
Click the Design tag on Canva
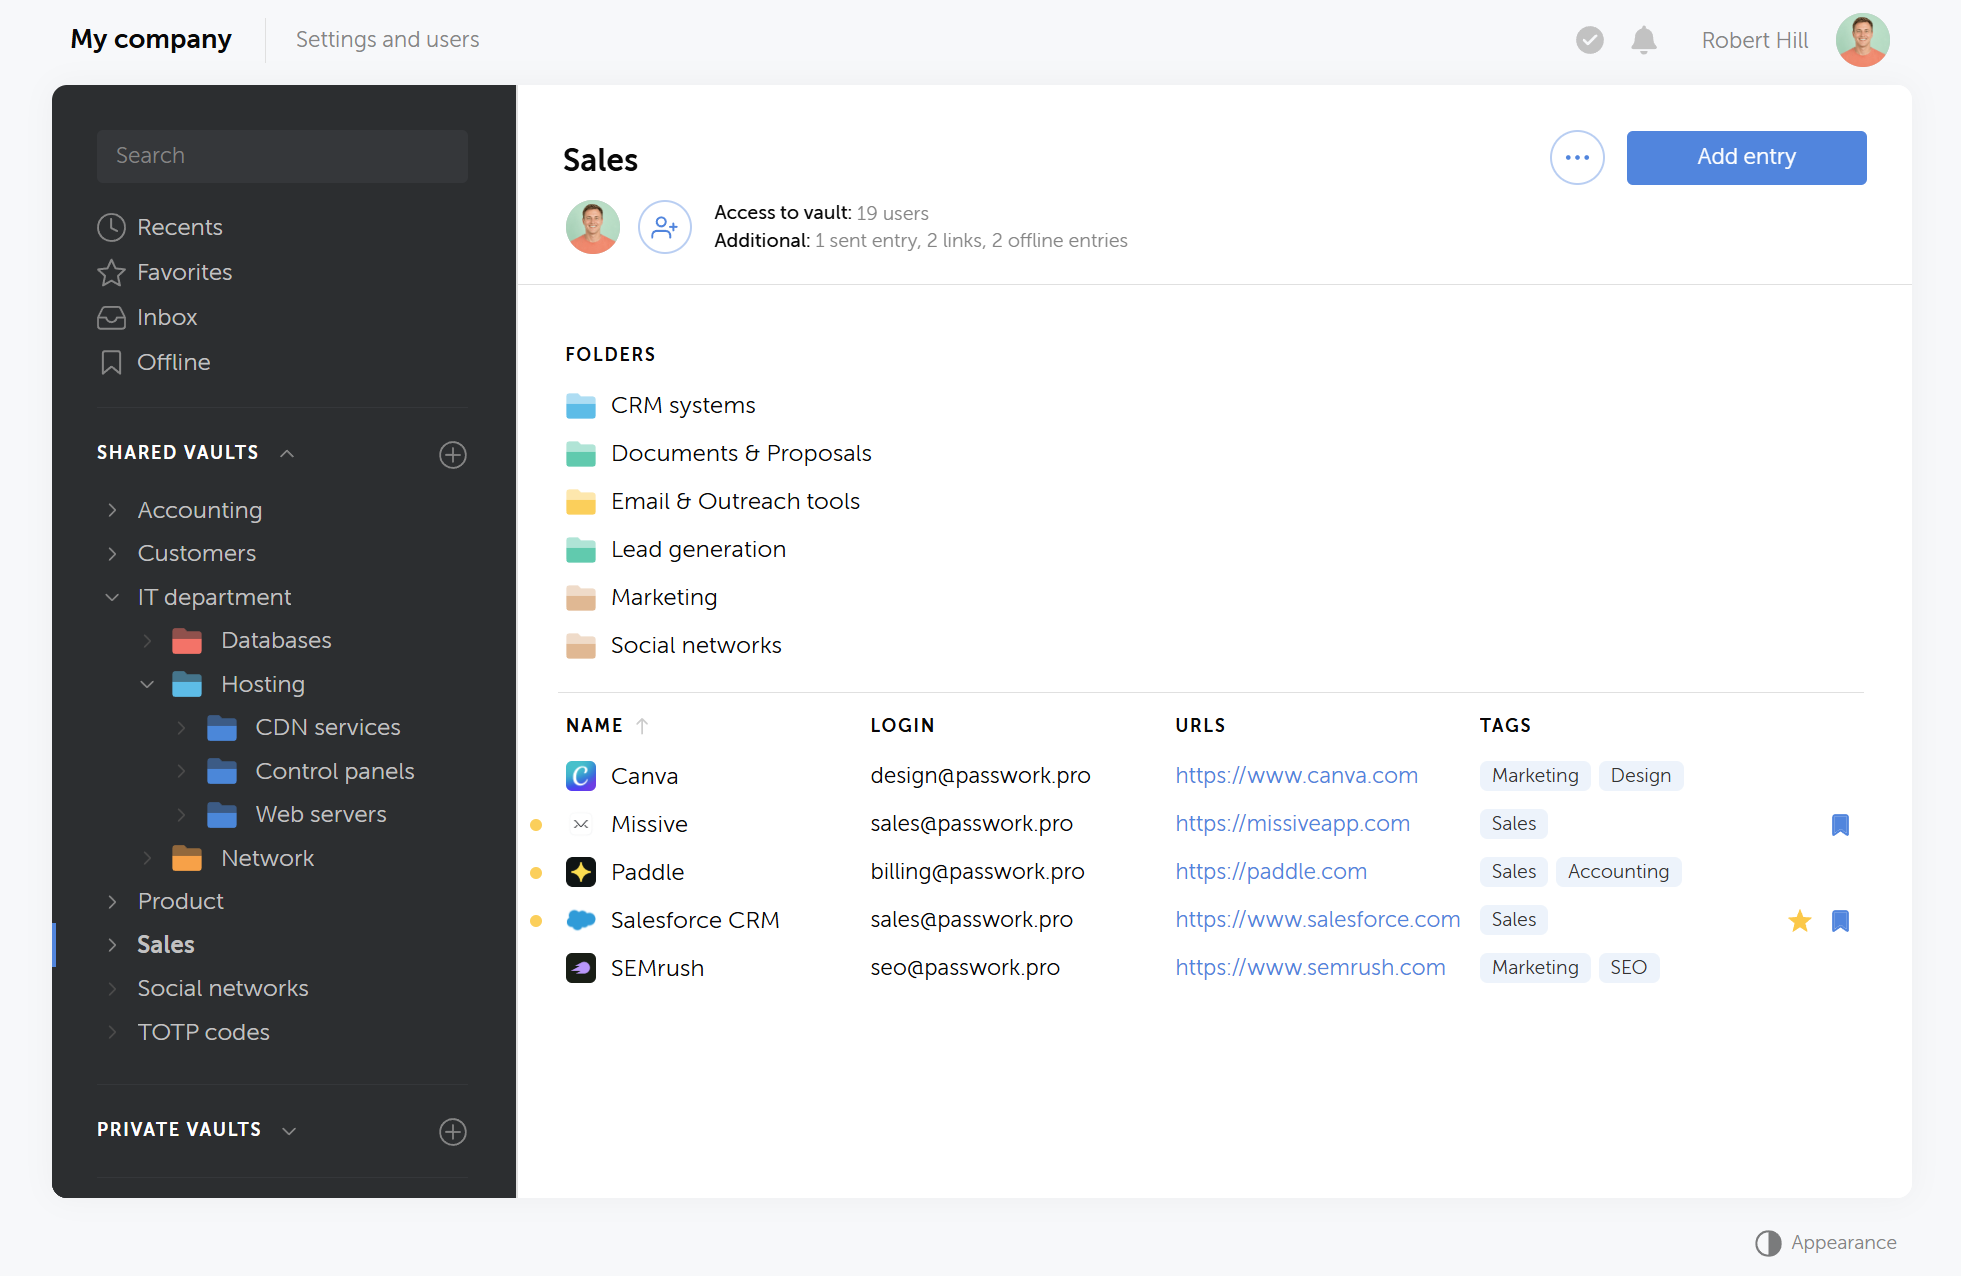tap(1641, 776)
